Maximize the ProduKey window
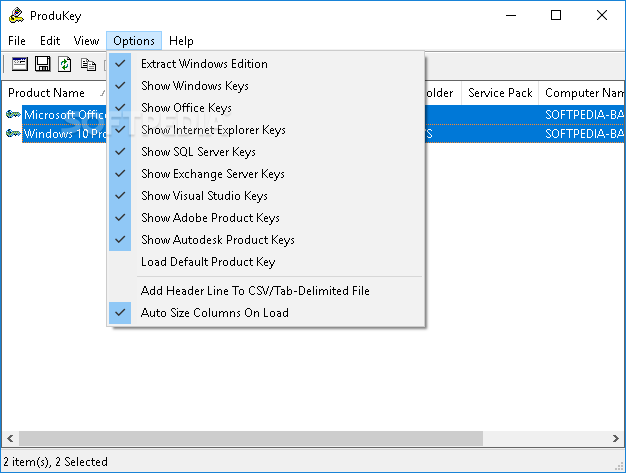Viewport: 626px width, 473px height. 556,15
